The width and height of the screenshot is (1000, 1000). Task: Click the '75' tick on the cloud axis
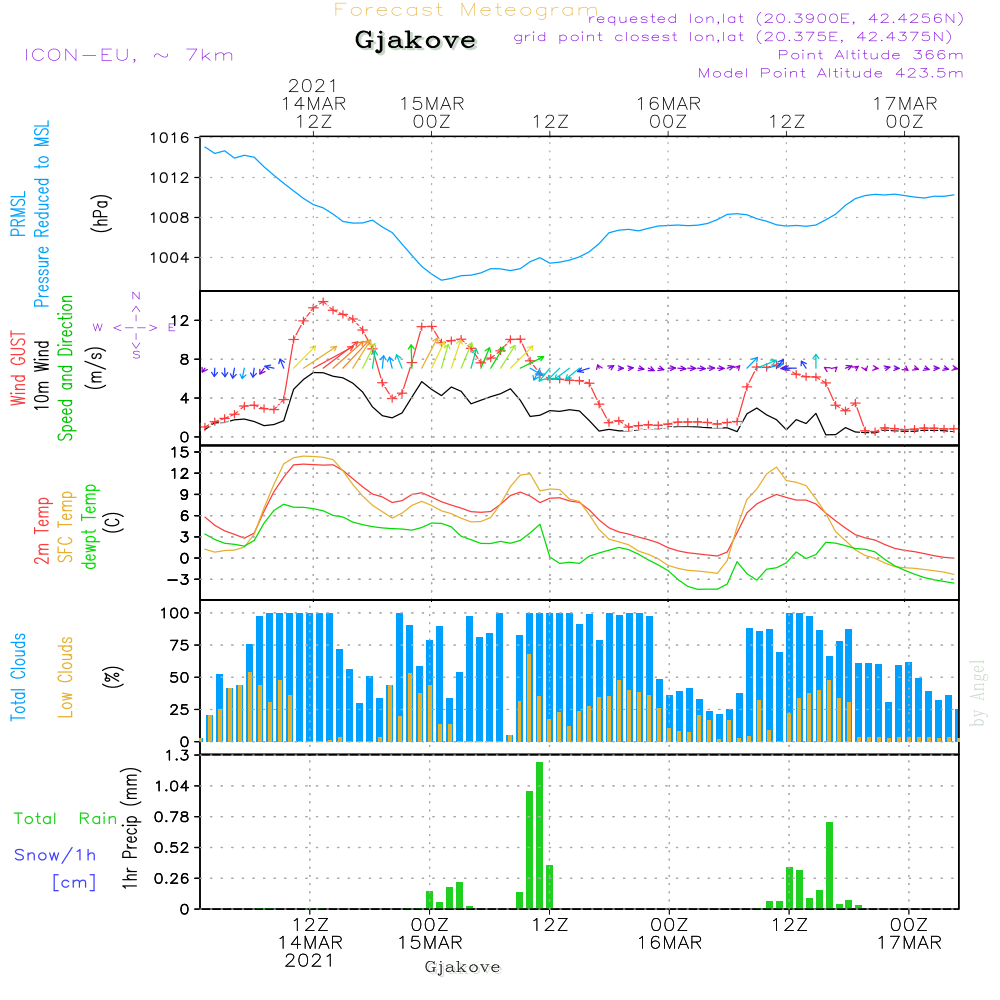tap(180, 645)
